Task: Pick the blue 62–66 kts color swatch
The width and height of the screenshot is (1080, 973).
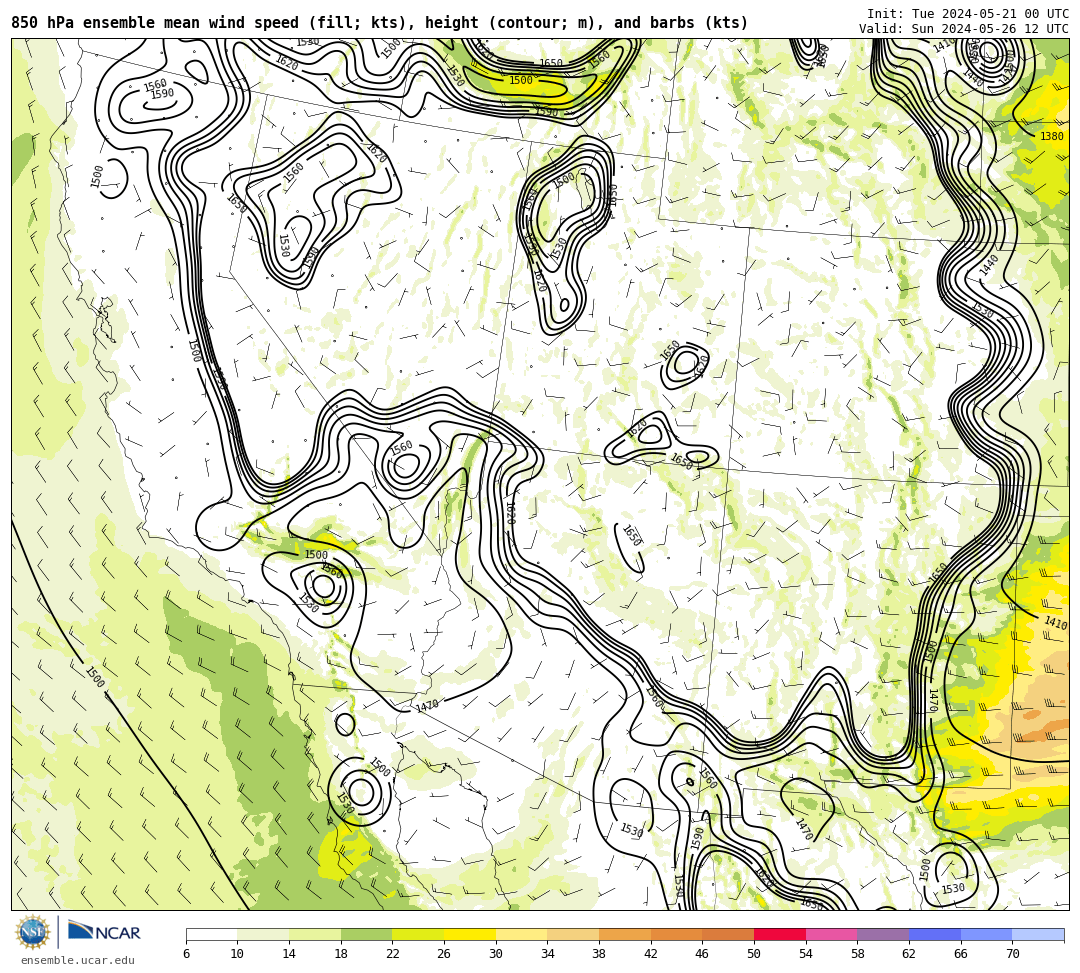Action: pos(935,934)
